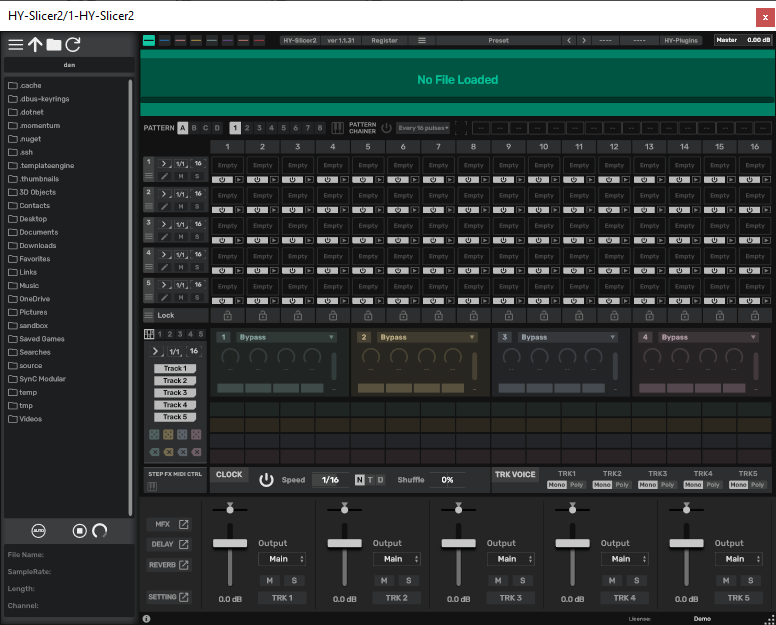Screen dimensions: 776x625
Task: Open the TRK 1 Output Main dropdown
Action: pos(281,559)
